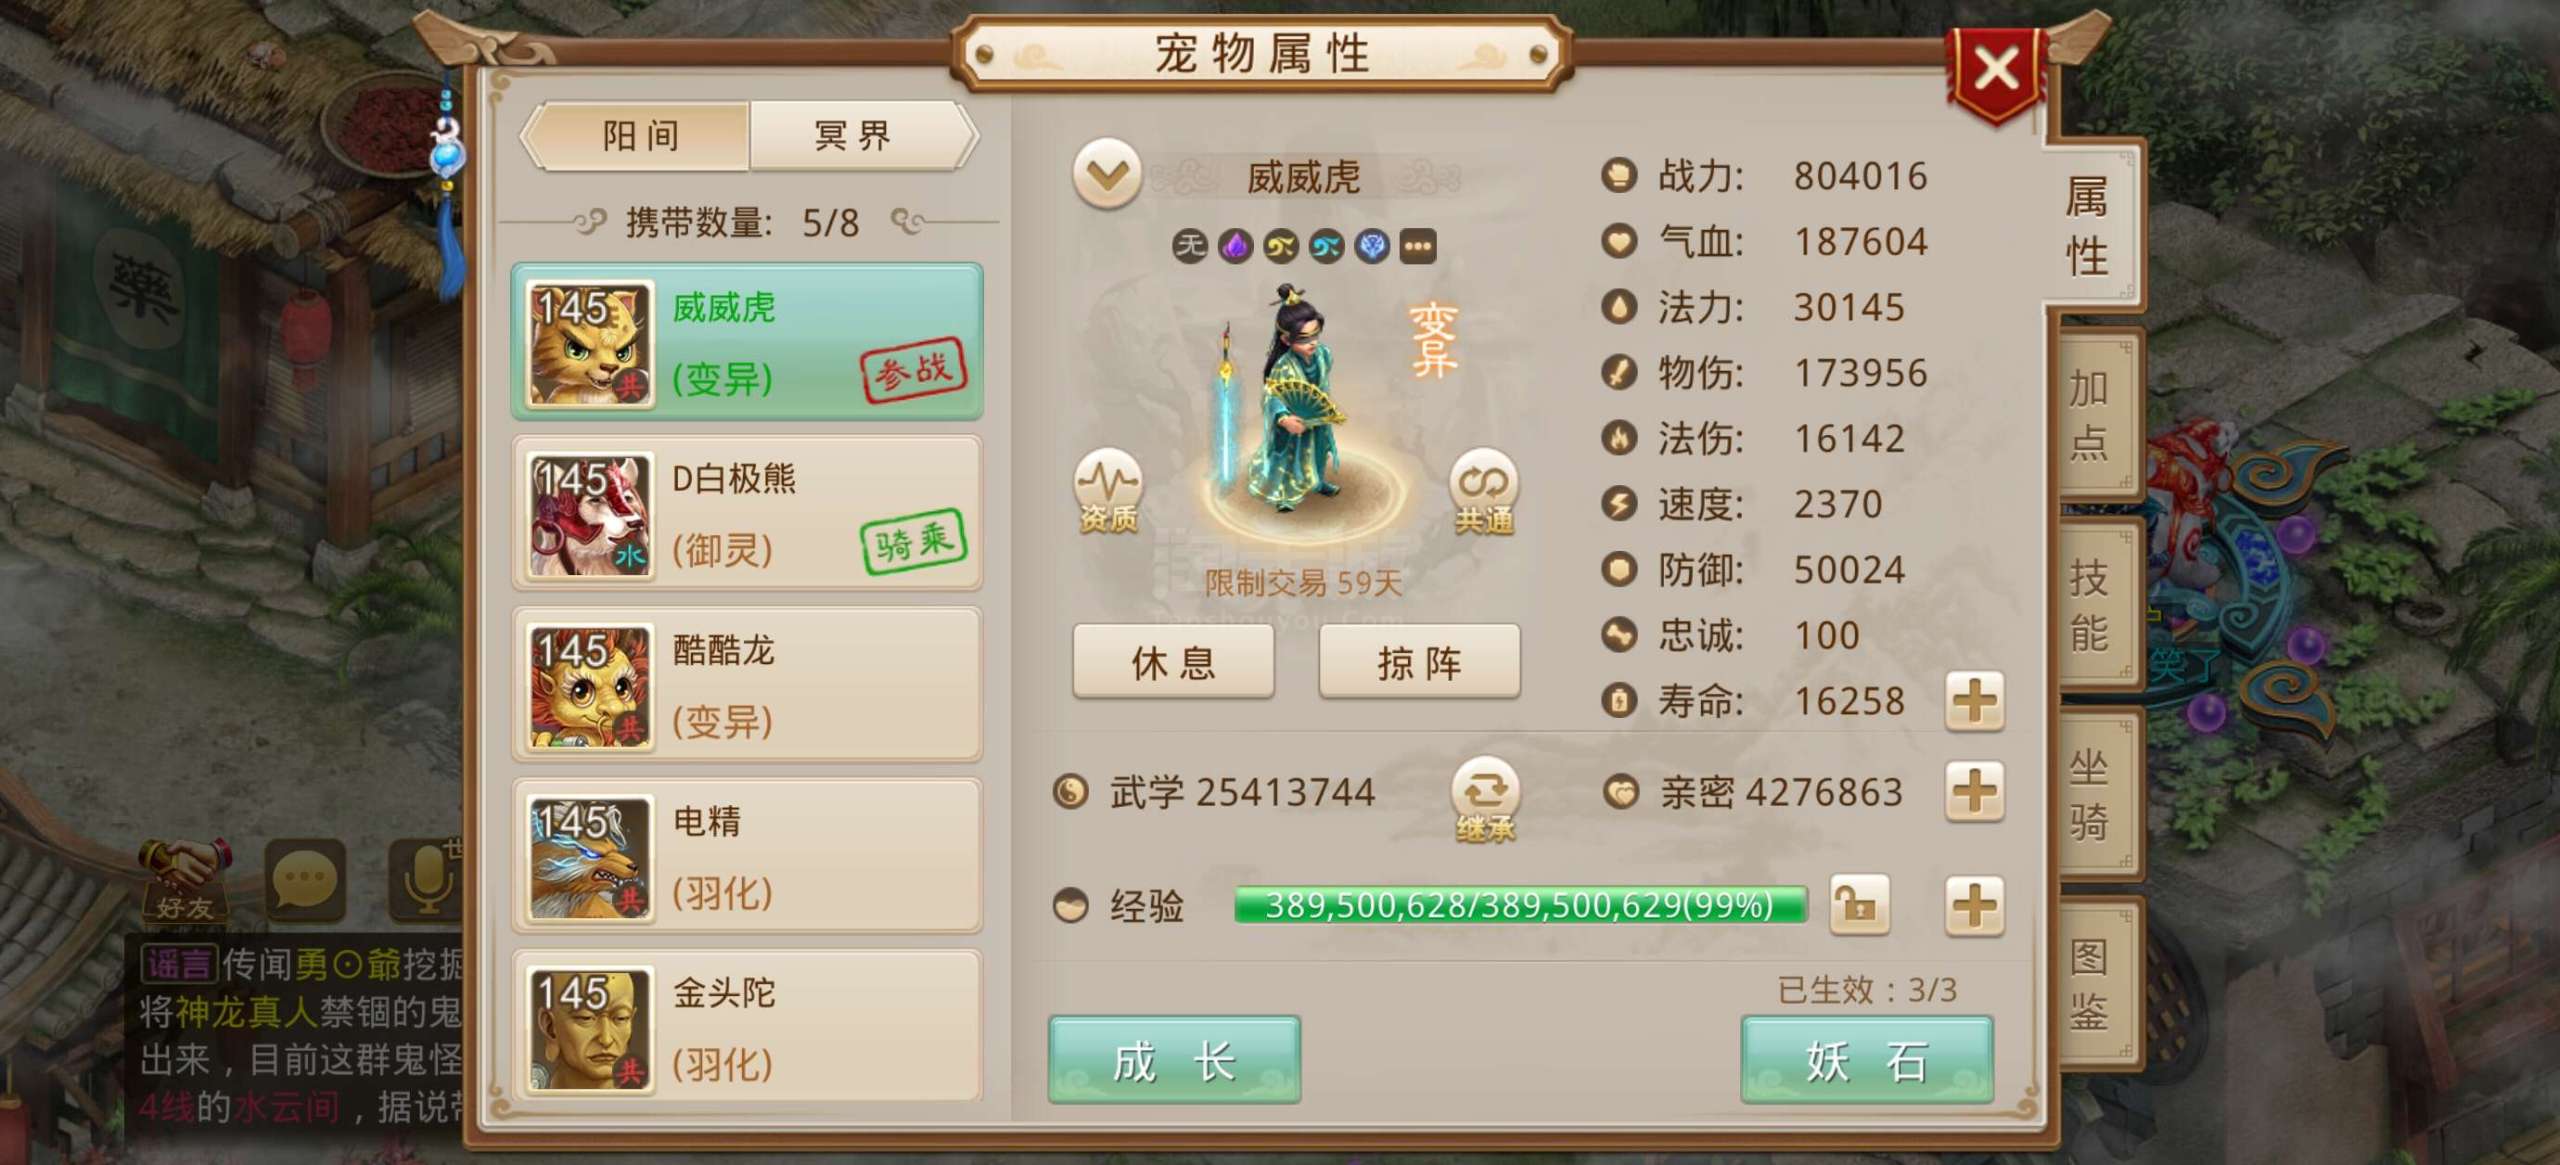Add lifespan with the 寿命 plus button
The height and width of the screenshot is (1165, 2560).
pos(1974,701)
